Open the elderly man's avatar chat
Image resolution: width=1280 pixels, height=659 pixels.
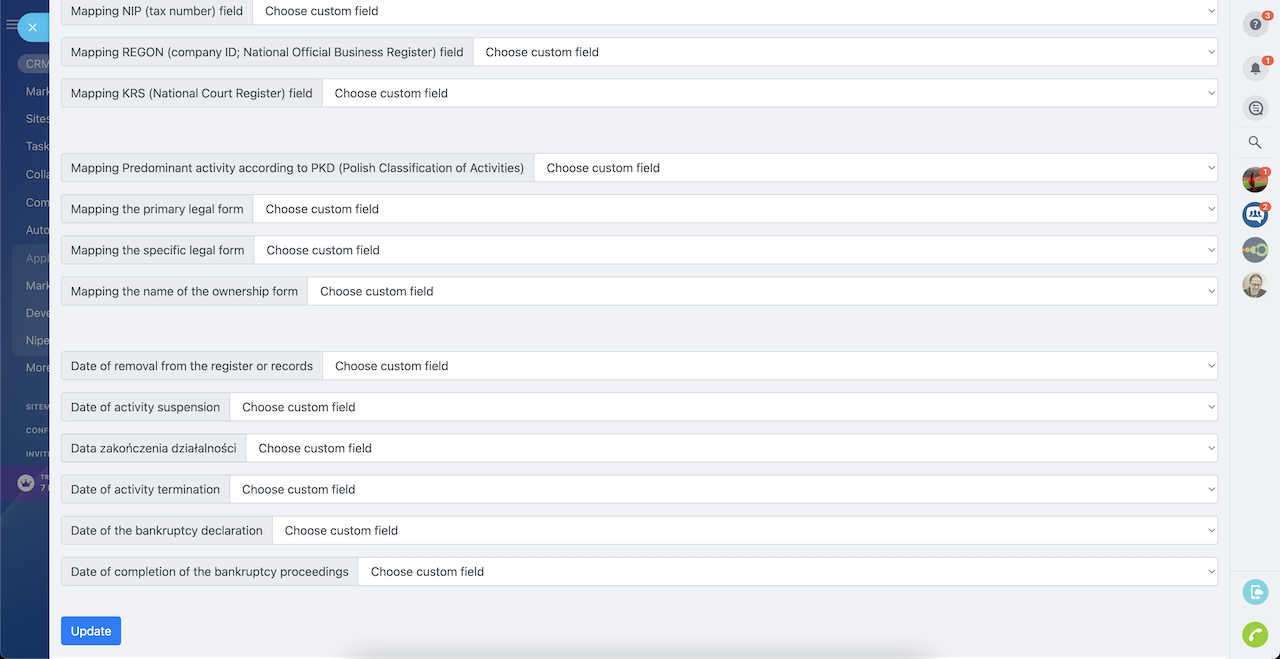pos(1254,285)
